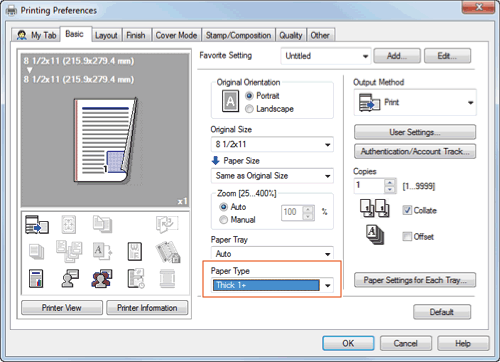The image size is (500, 362).
Task: Click the grayed-out duplicate pages icon
Action: pos(102,224)
